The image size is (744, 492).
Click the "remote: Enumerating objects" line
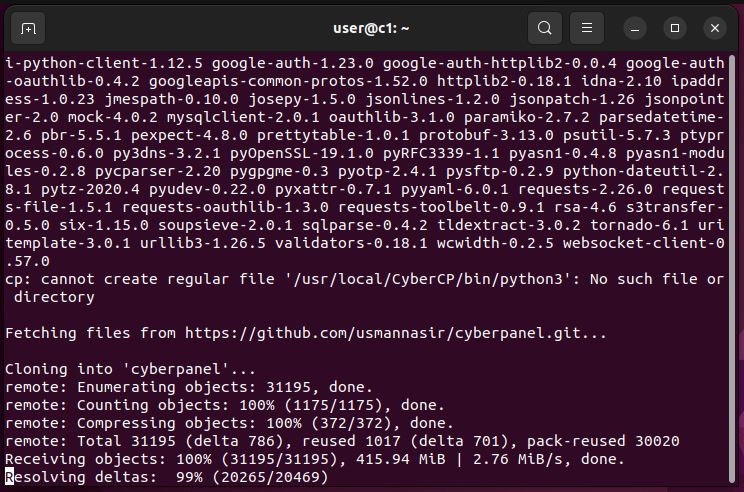point(188,387)
